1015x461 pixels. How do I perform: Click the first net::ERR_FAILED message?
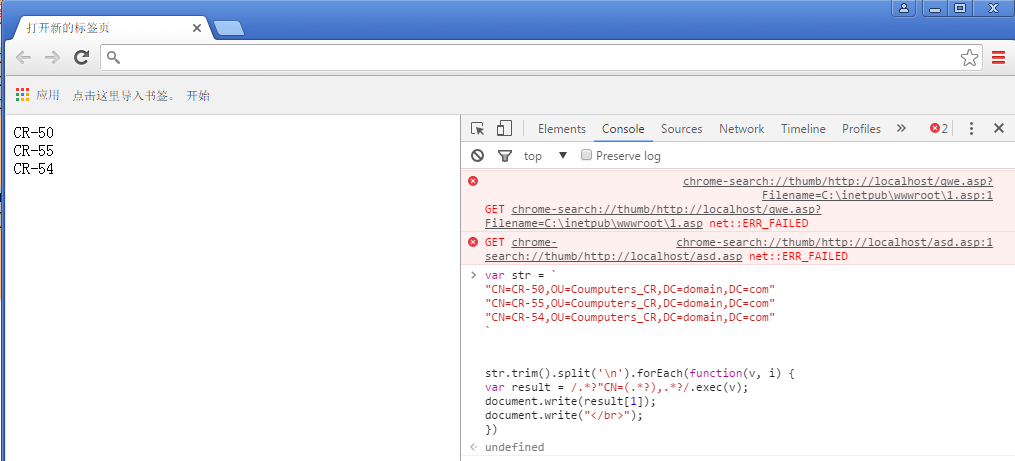(x=758, y=223)
